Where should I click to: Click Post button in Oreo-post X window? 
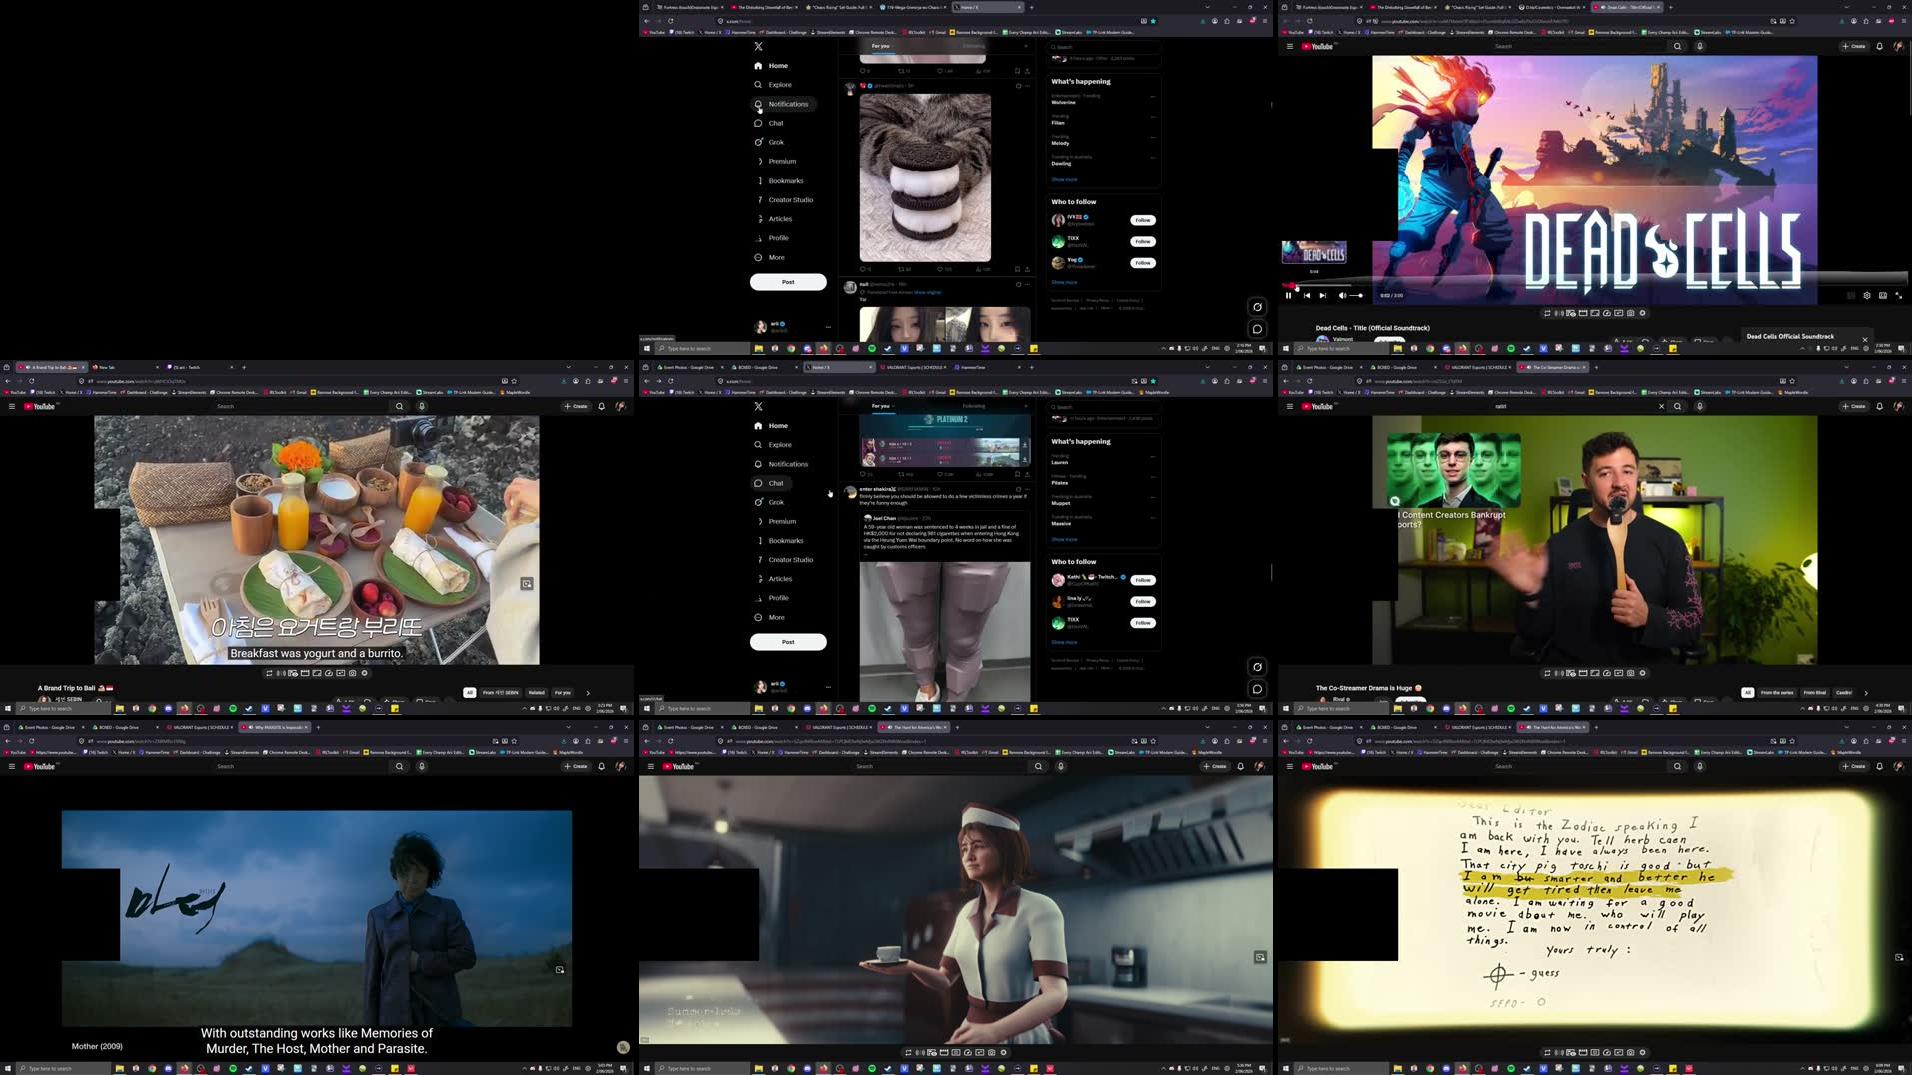[788, 282]
